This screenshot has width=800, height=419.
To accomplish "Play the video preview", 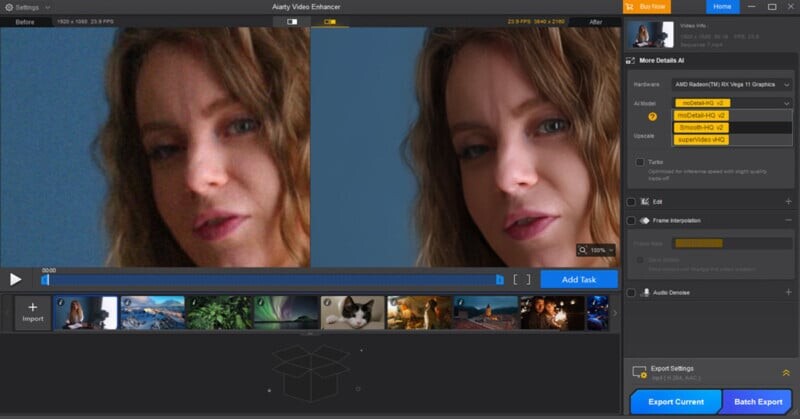I will coord(16,280).
